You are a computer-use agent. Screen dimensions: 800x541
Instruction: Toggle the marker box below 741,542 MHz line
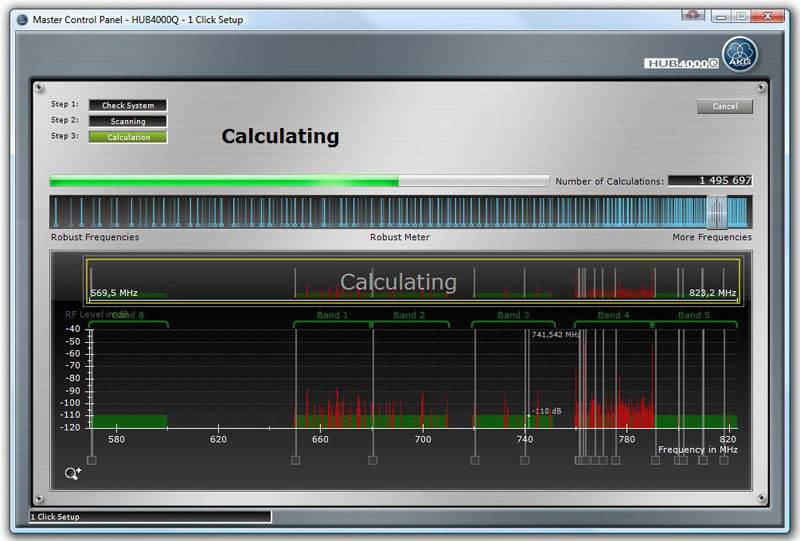point(525,460)
